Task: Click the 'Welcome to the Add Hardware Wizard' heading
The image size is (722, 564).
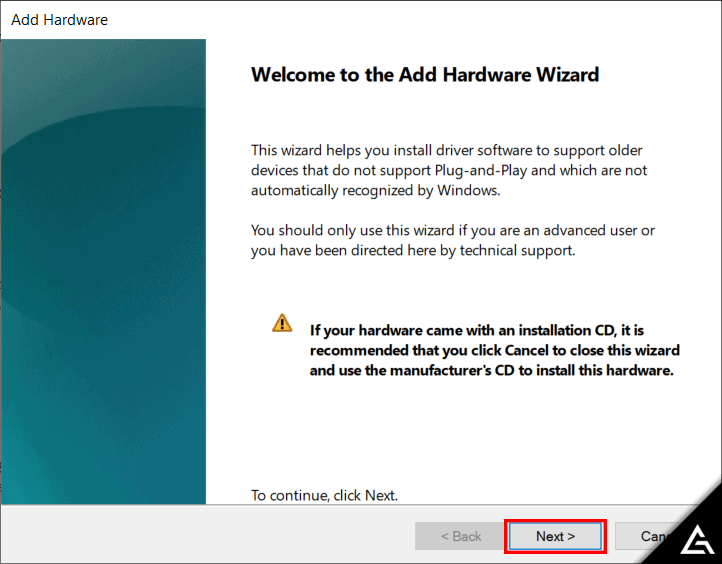Action: (x=425, y=75)
